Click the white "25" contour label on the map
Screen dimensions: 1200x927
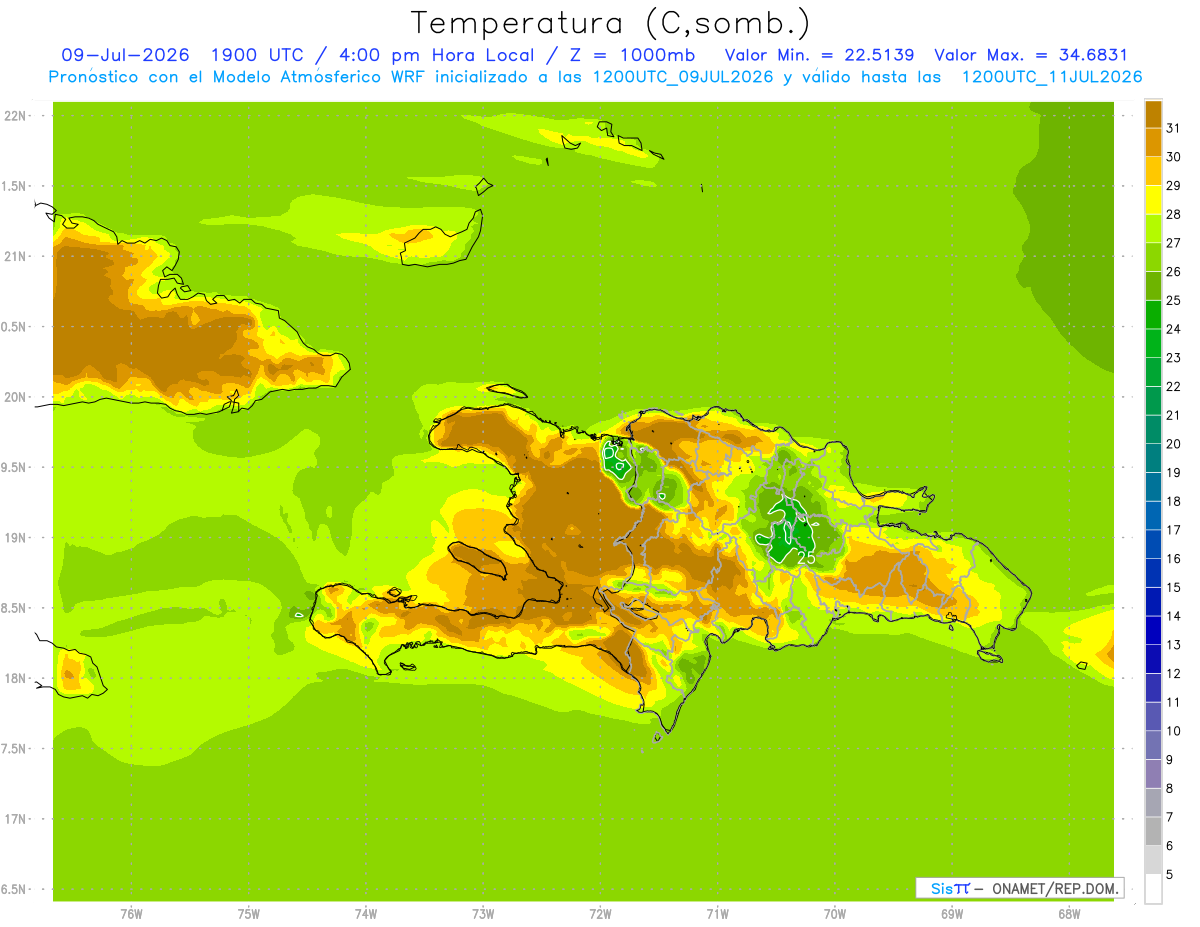click(x=806, y=558)
